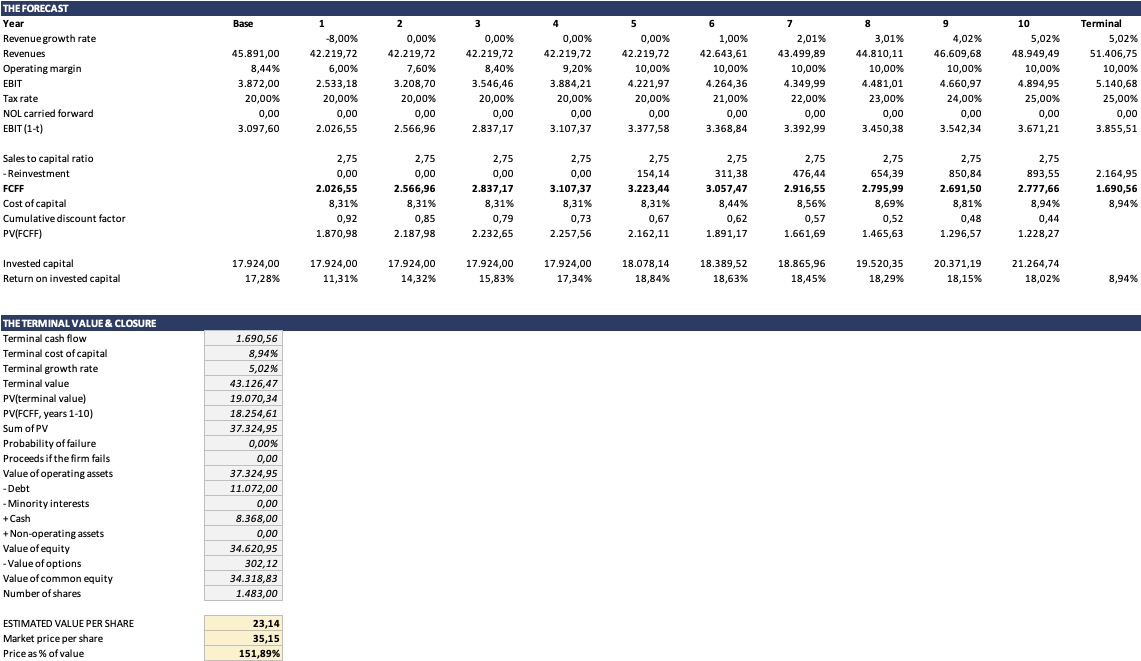Click Base return on invested capital 17,28%
1141x661 pixels.
(x=263, y=279)
